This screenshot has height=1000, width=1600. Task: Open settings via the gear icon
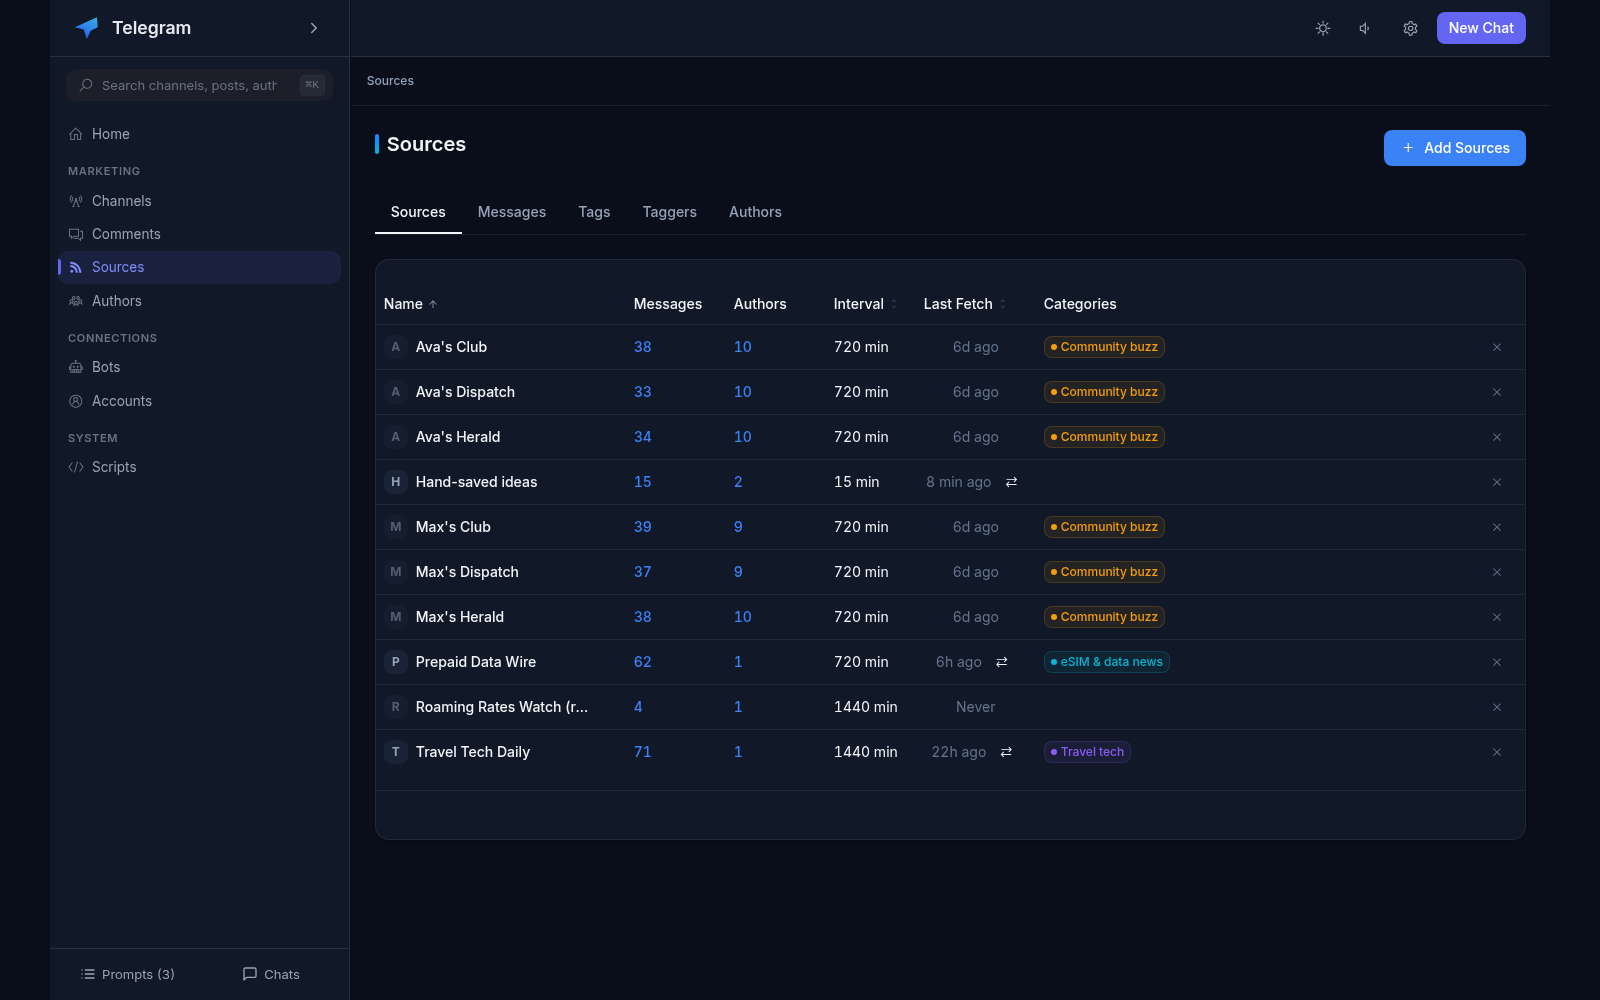pos(1410,28)
